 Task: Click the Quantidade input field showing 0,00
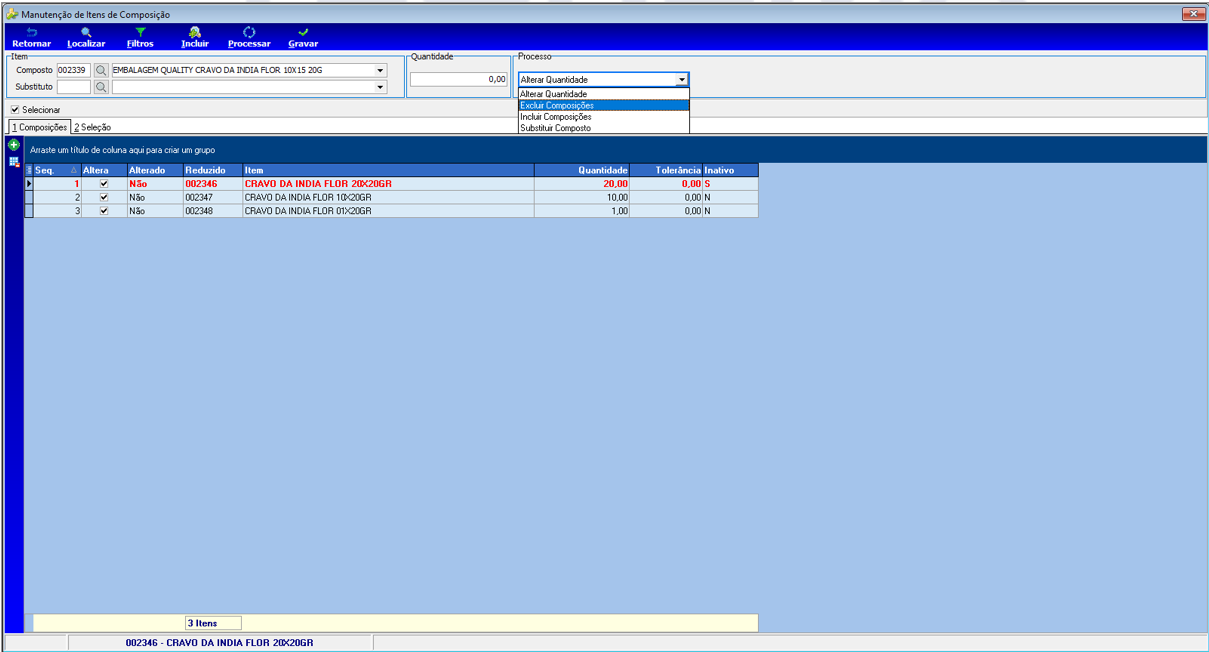tap(459, 79)
